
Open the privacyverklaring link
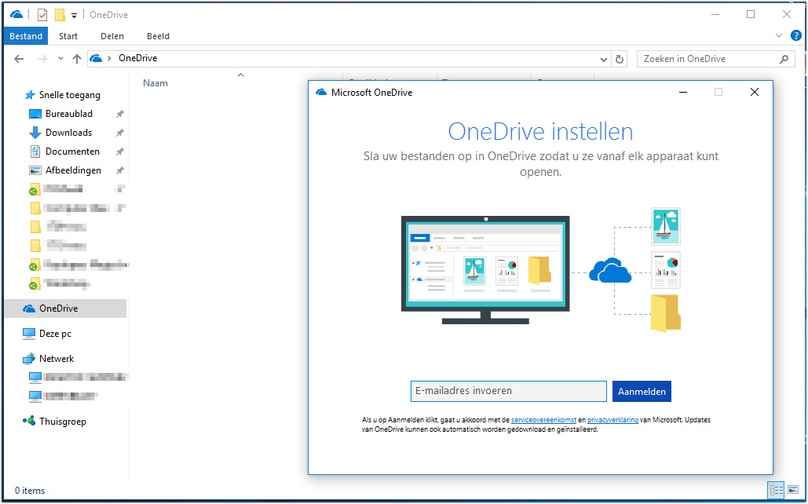[x=613, y=420]
